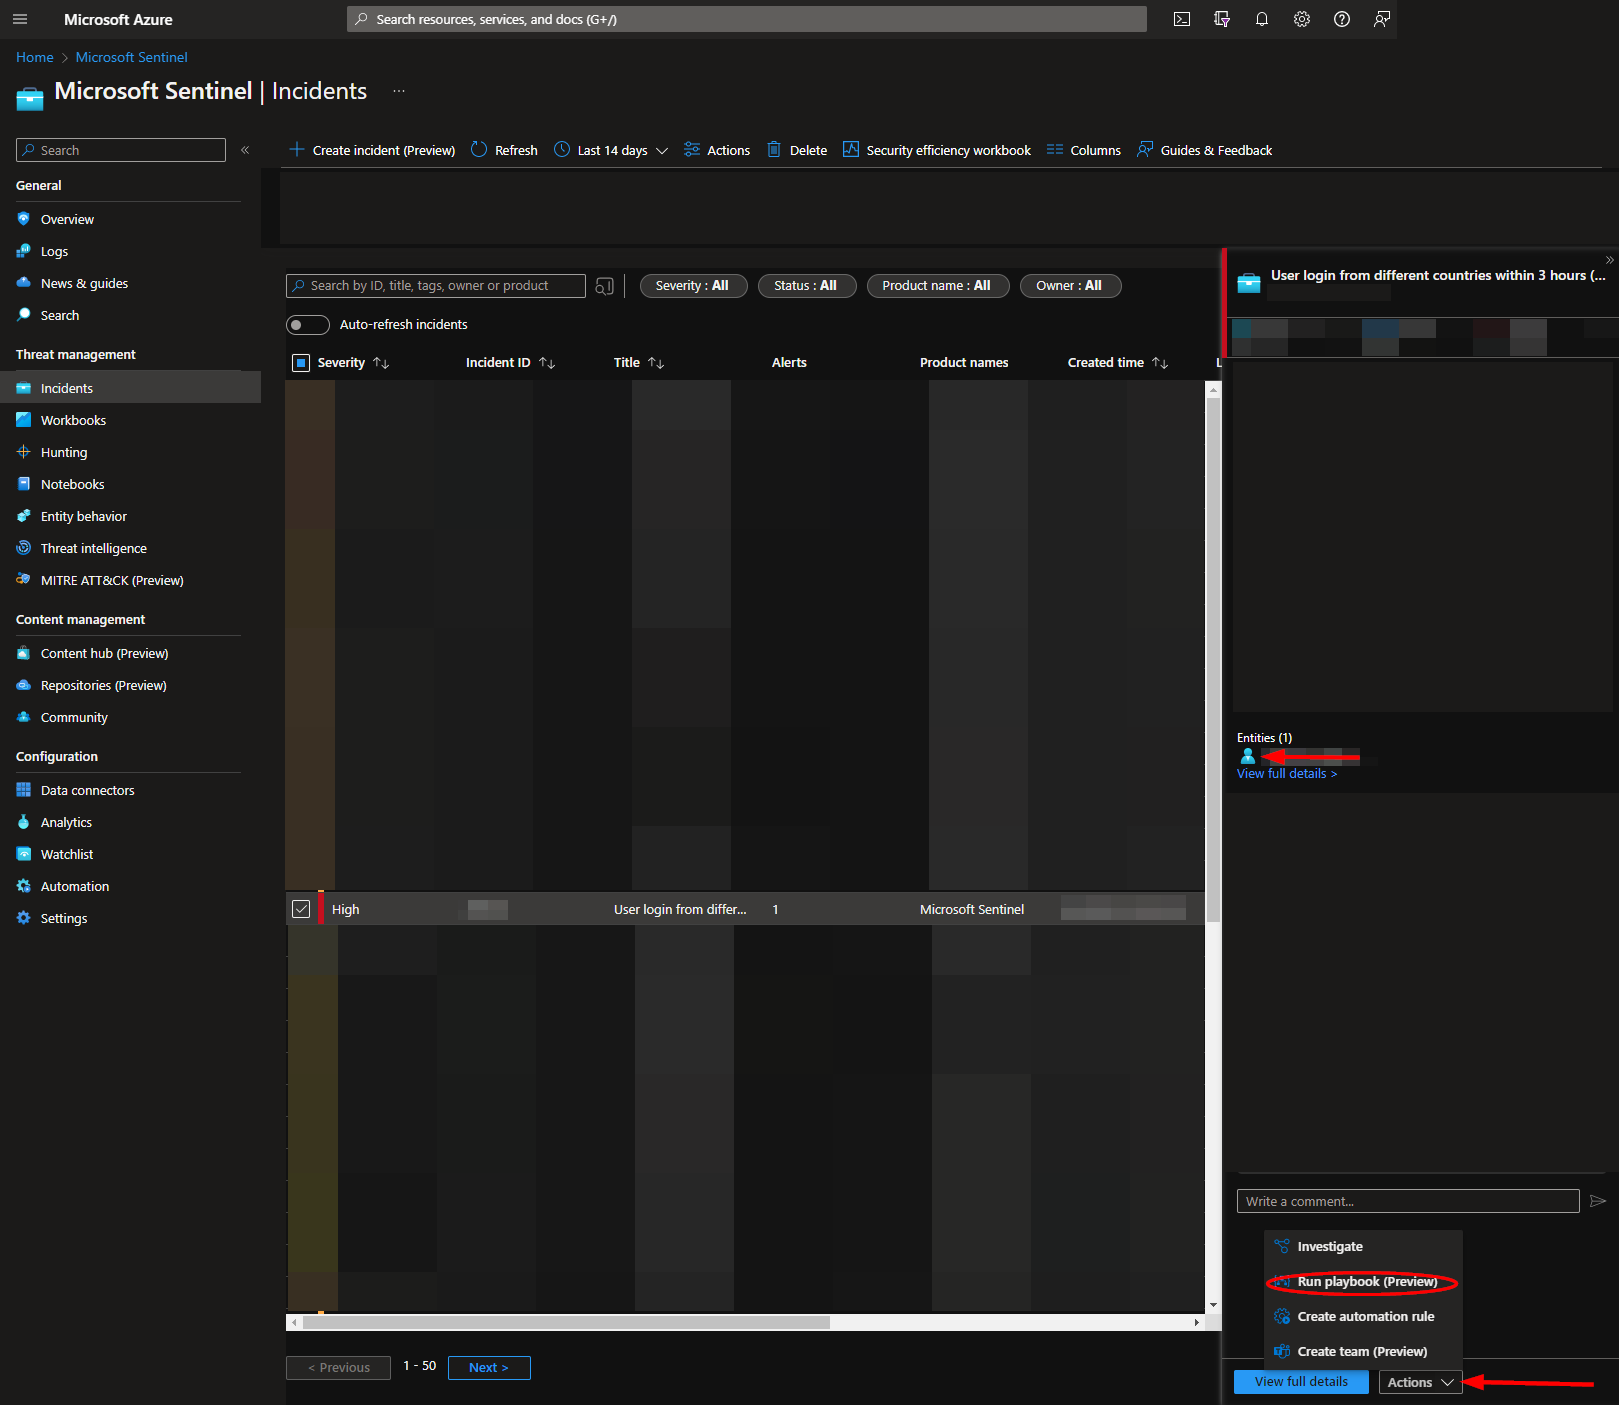Focus the Search by ID, title, tags field
The height and width of the screenshot is (1405, 1619).
coord(436,286)
